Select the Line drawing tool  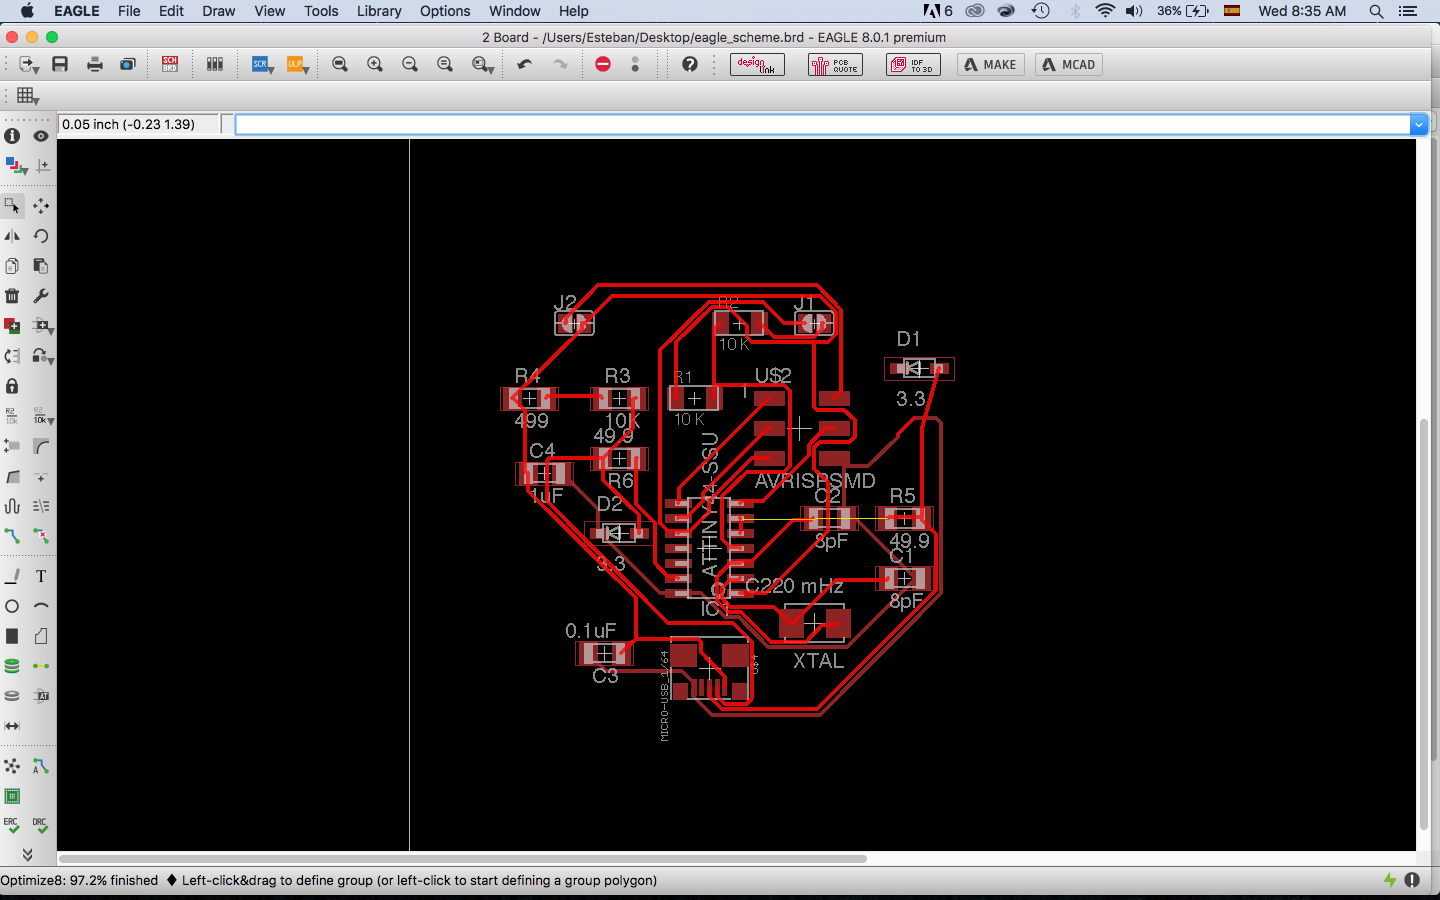12,576
